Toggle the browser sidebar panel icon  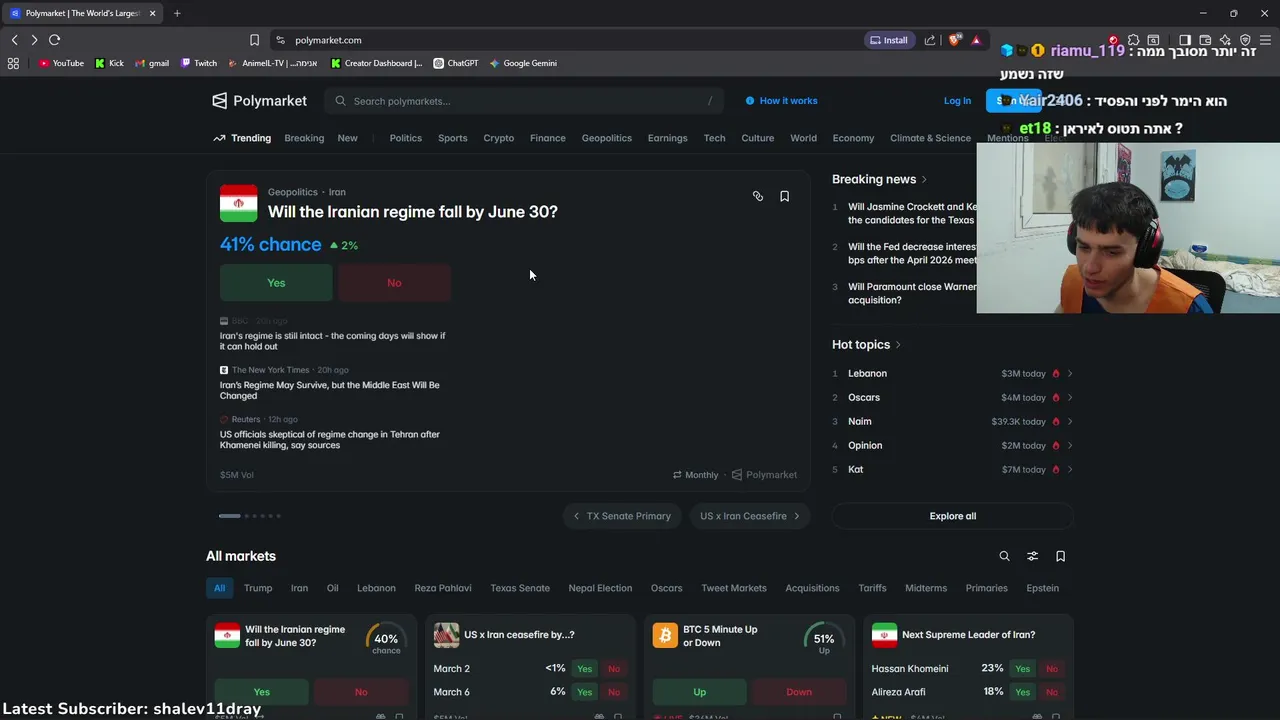click(x=1185, y=40)
